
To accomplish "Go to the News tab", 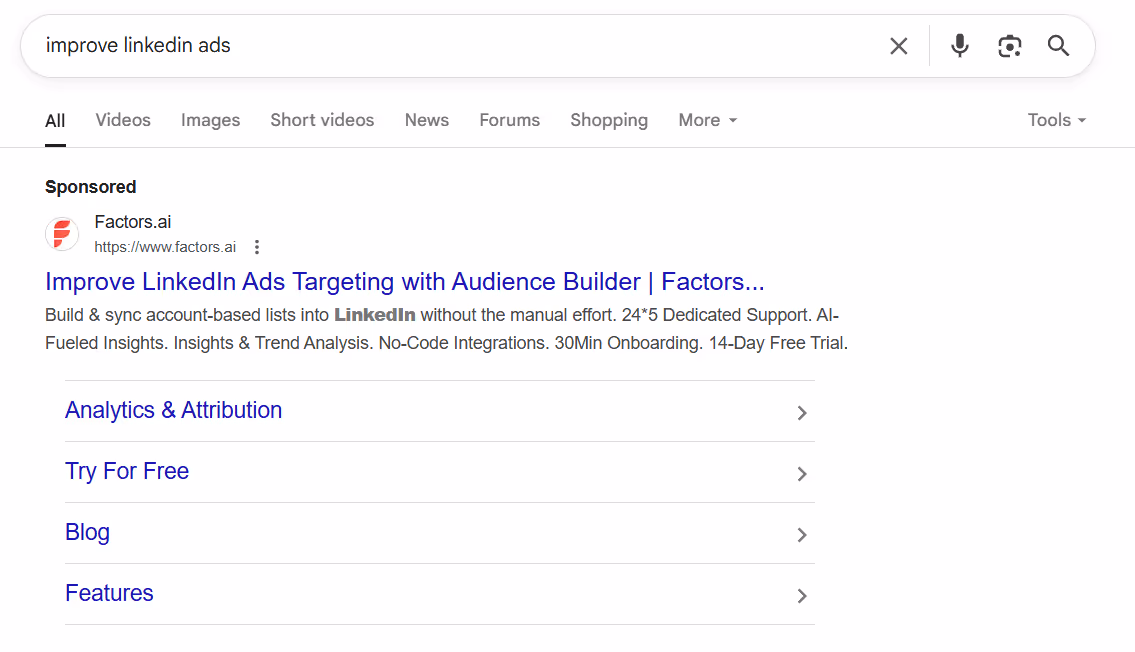I will (426, 120).
